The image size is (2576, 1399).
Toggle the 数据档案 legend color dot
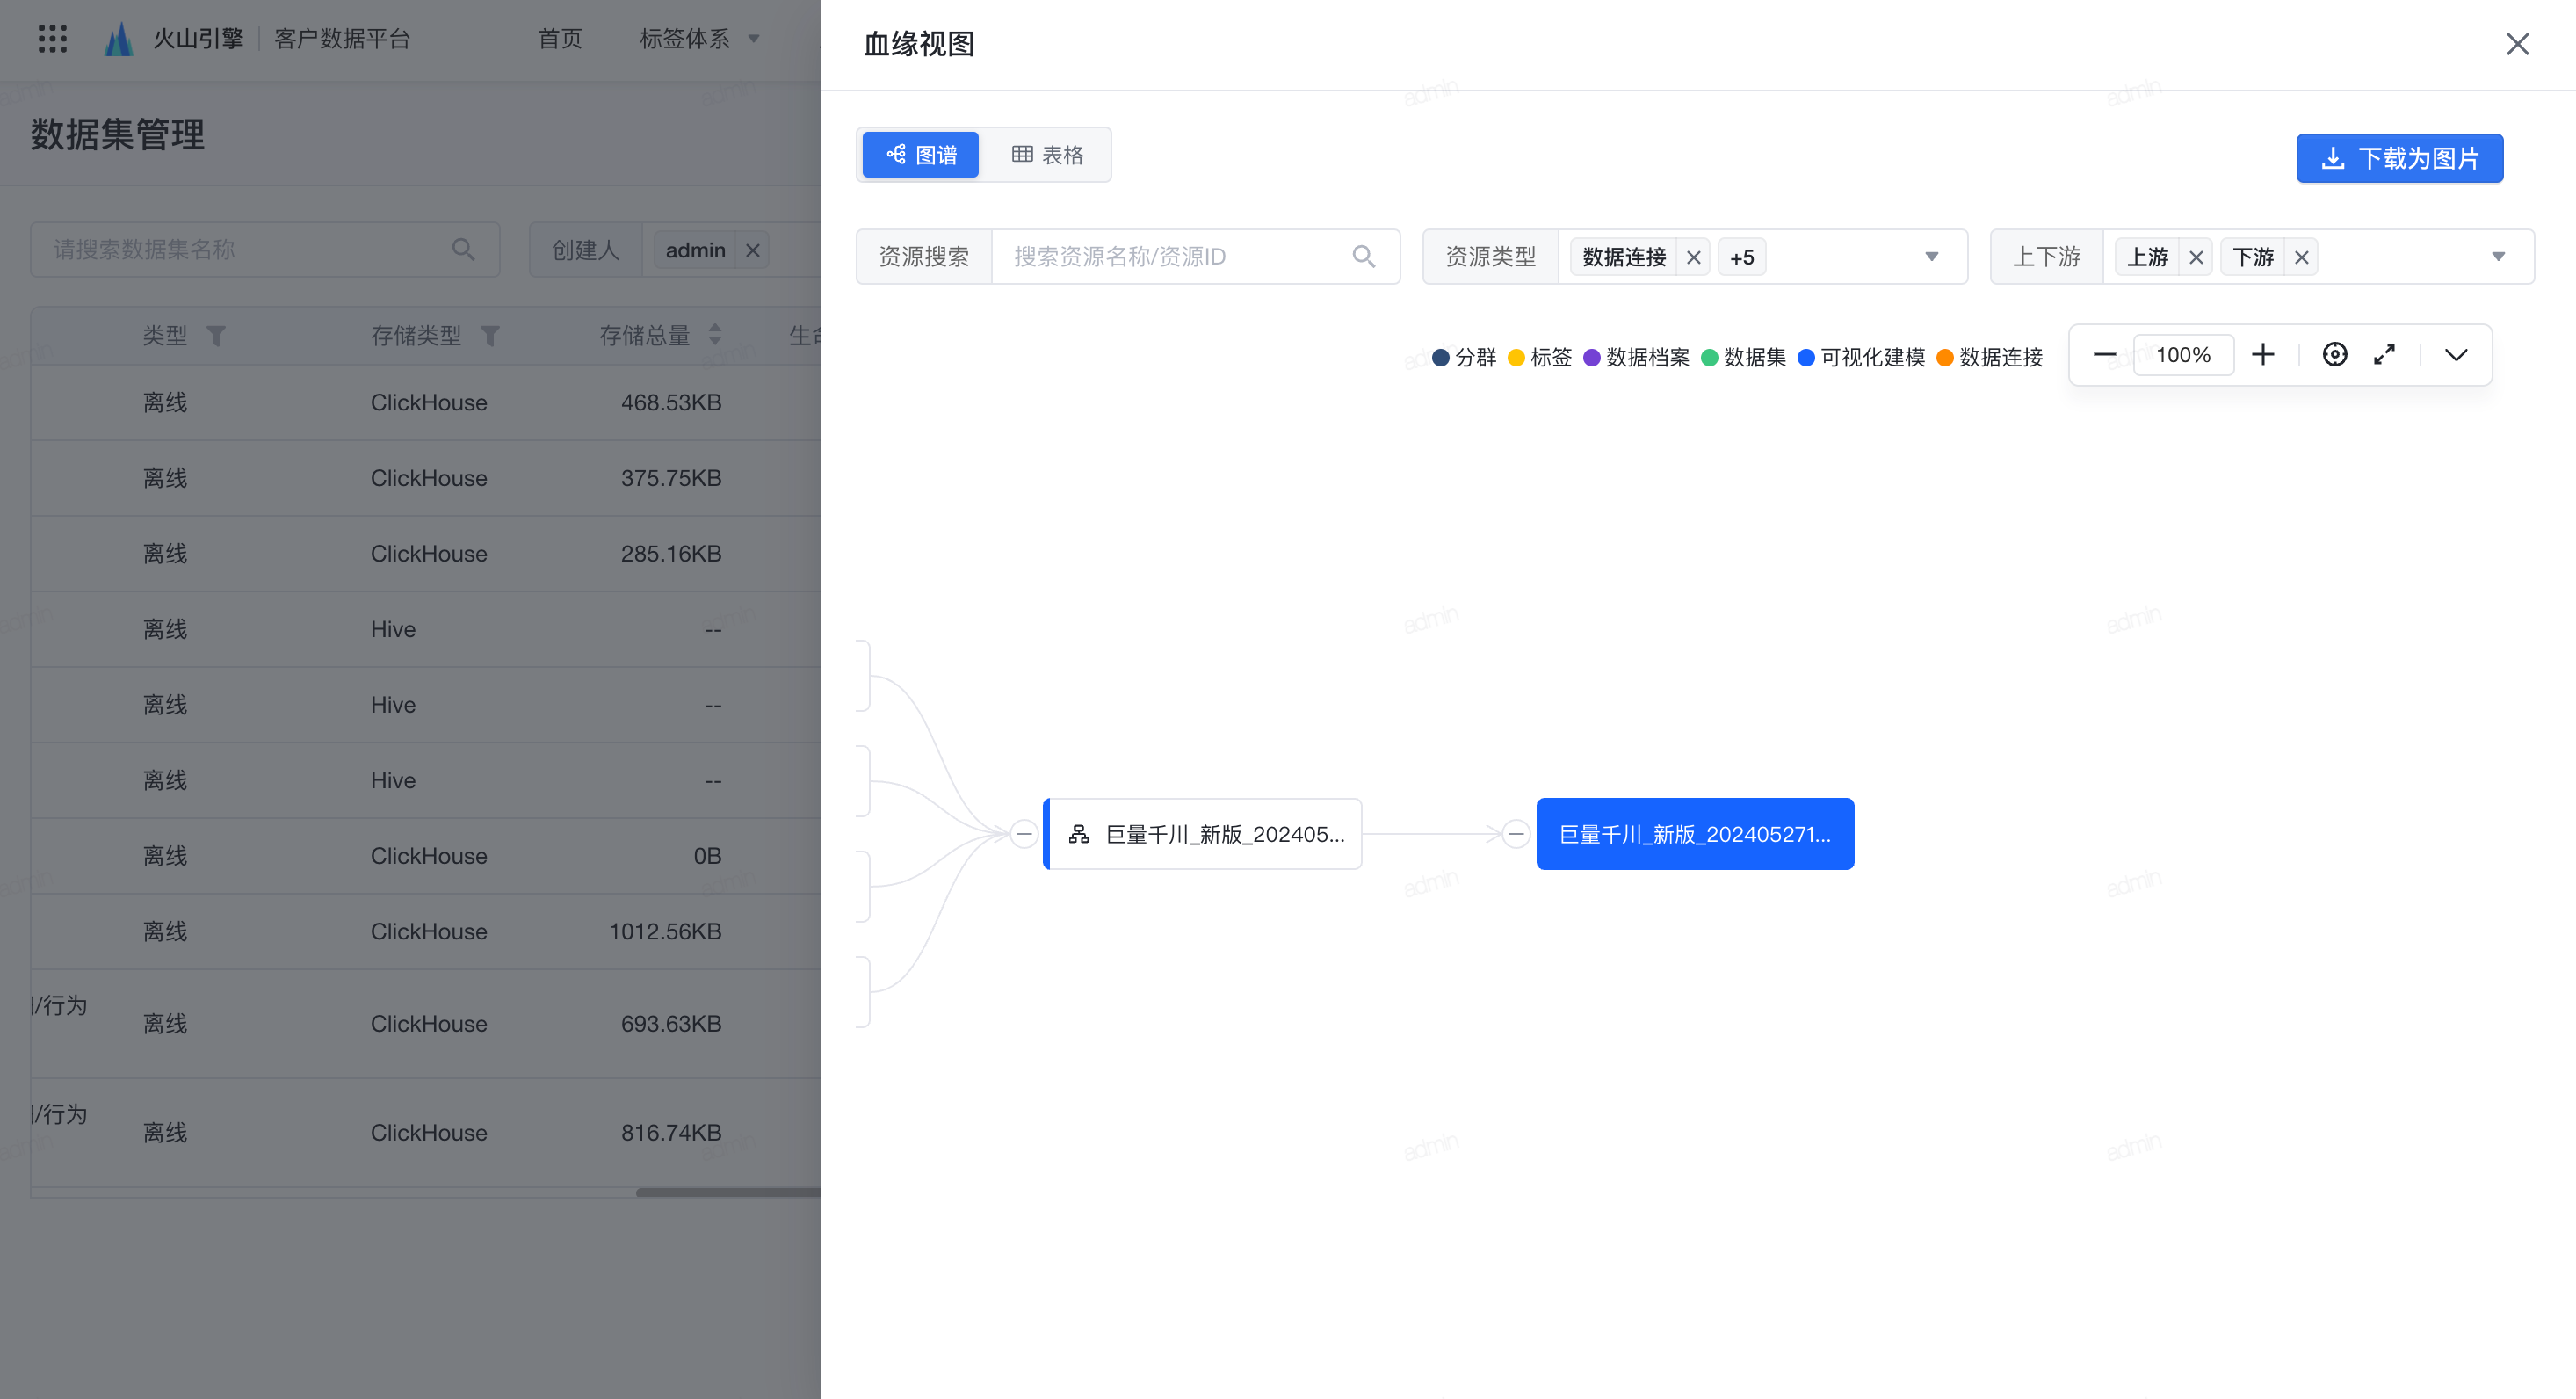tap(1591, 357)
